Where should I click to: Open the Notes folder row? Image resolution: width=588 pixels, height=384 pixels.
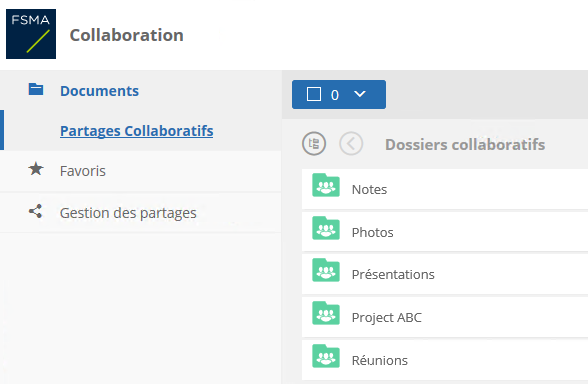tap(445, 189)
